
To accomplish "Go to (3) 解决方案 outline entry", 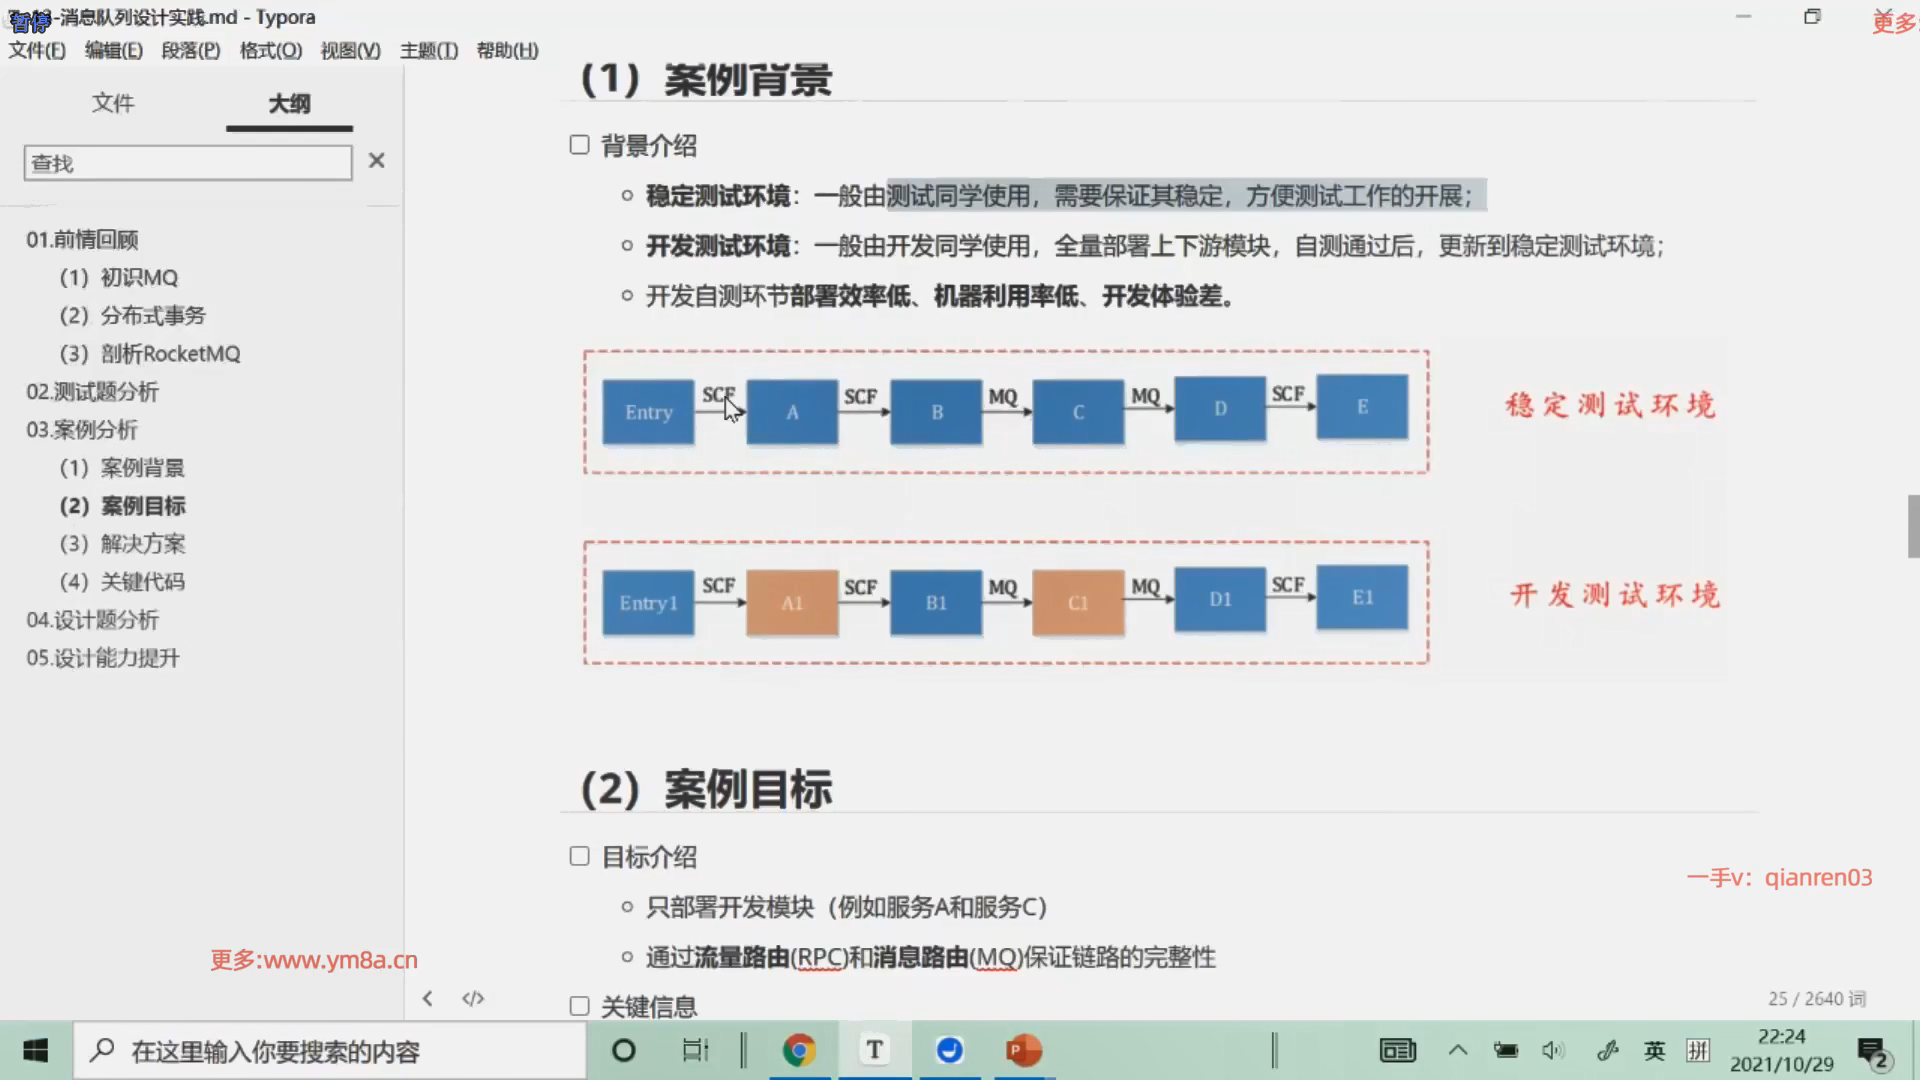I will (122, 544).
